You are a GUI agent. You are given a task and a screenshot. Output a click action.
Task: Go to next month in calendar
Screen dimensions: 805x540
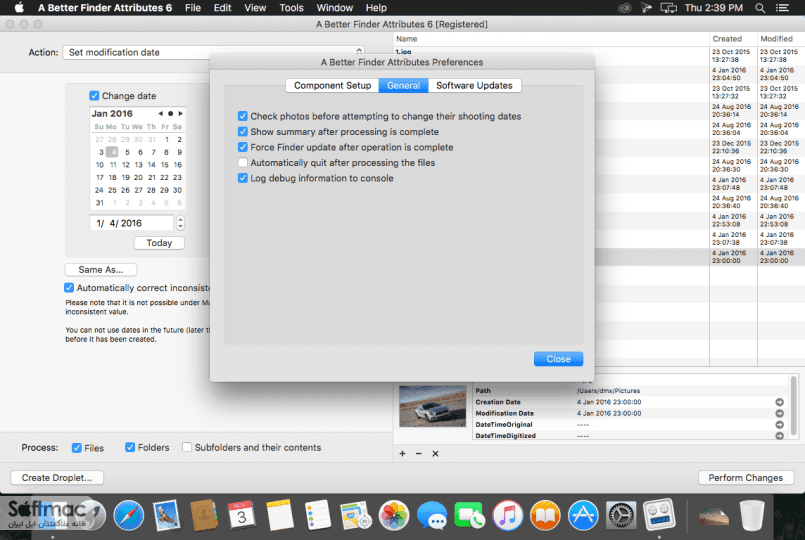[180, 113]
